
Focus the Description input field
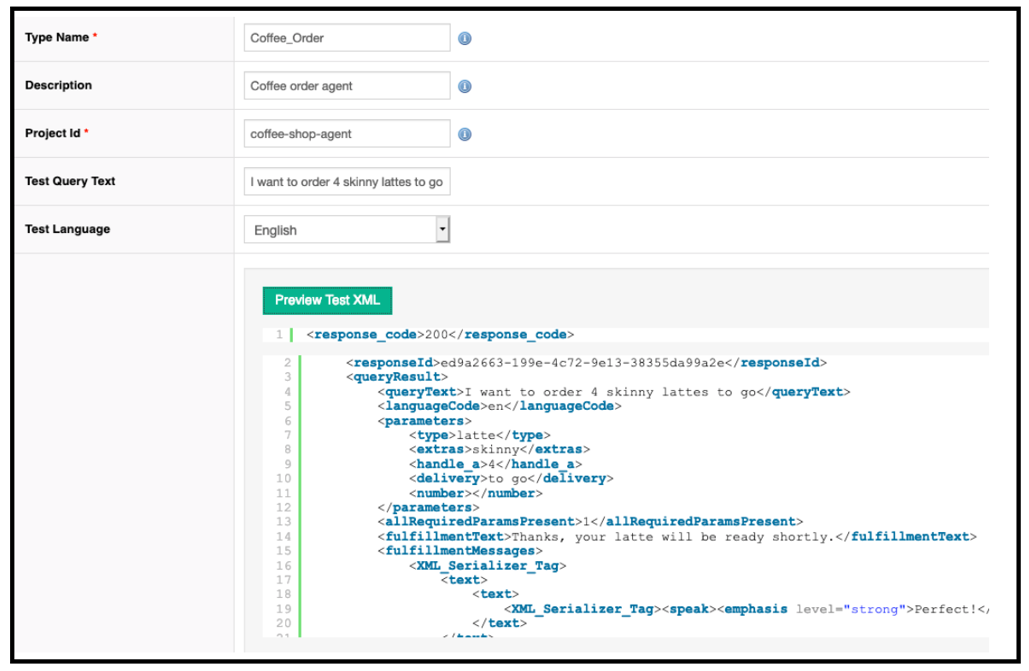click(x=346, y=86)
